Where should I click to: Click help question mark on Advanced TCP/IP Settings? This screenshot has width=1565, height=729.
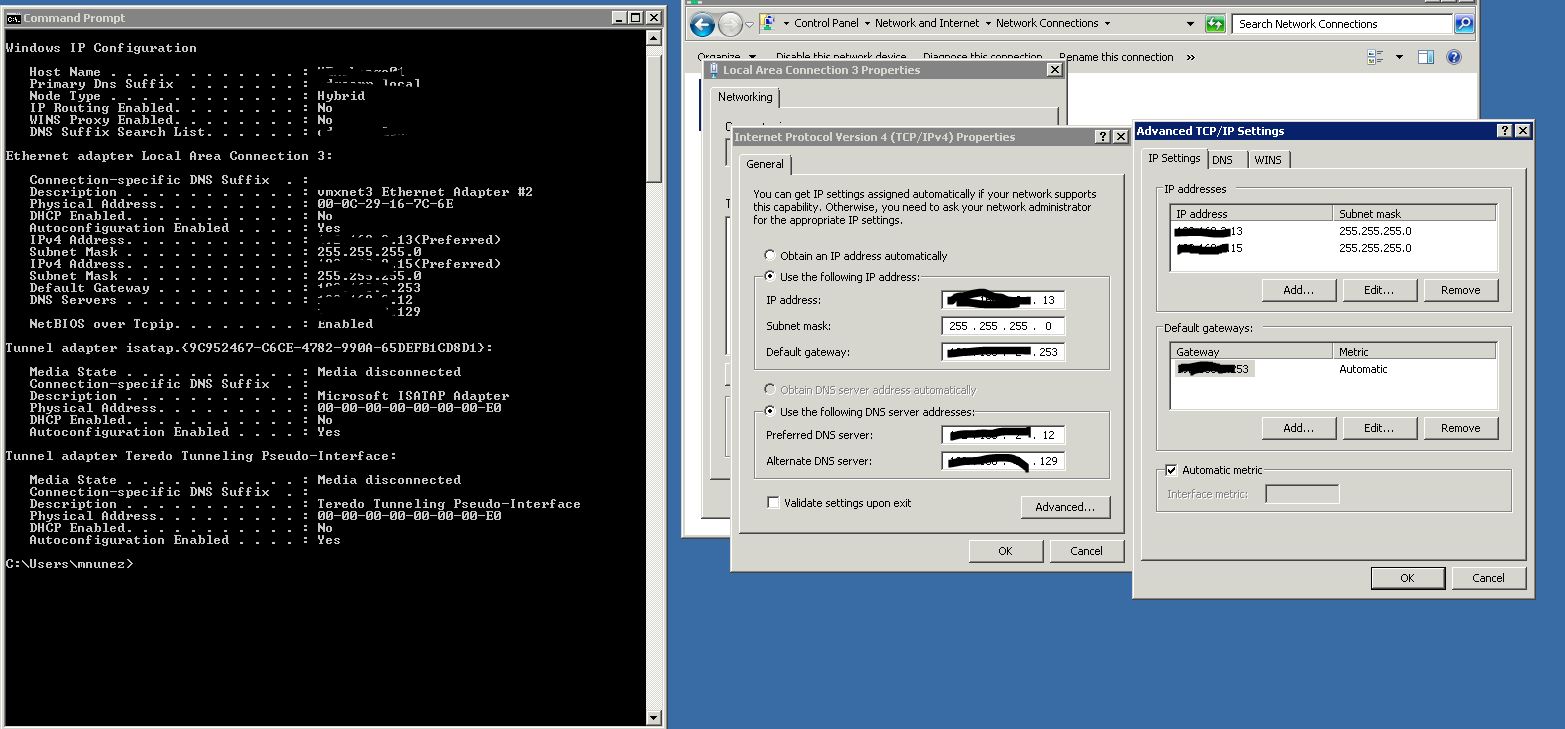(1505, 131)
